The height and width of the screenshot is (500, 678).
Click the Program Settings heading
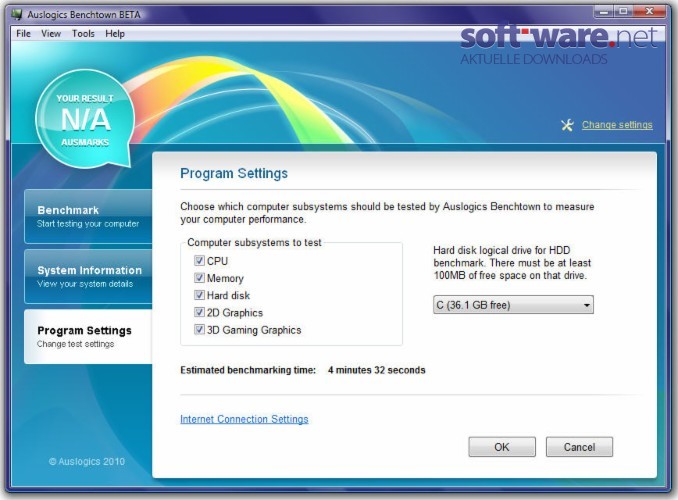[234, 173]
